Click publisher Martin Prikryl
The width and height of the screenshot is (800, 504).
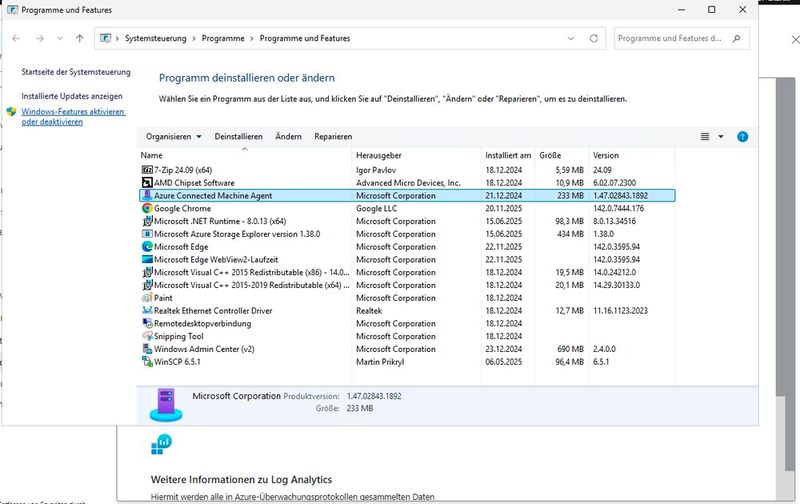click(380, 362)
